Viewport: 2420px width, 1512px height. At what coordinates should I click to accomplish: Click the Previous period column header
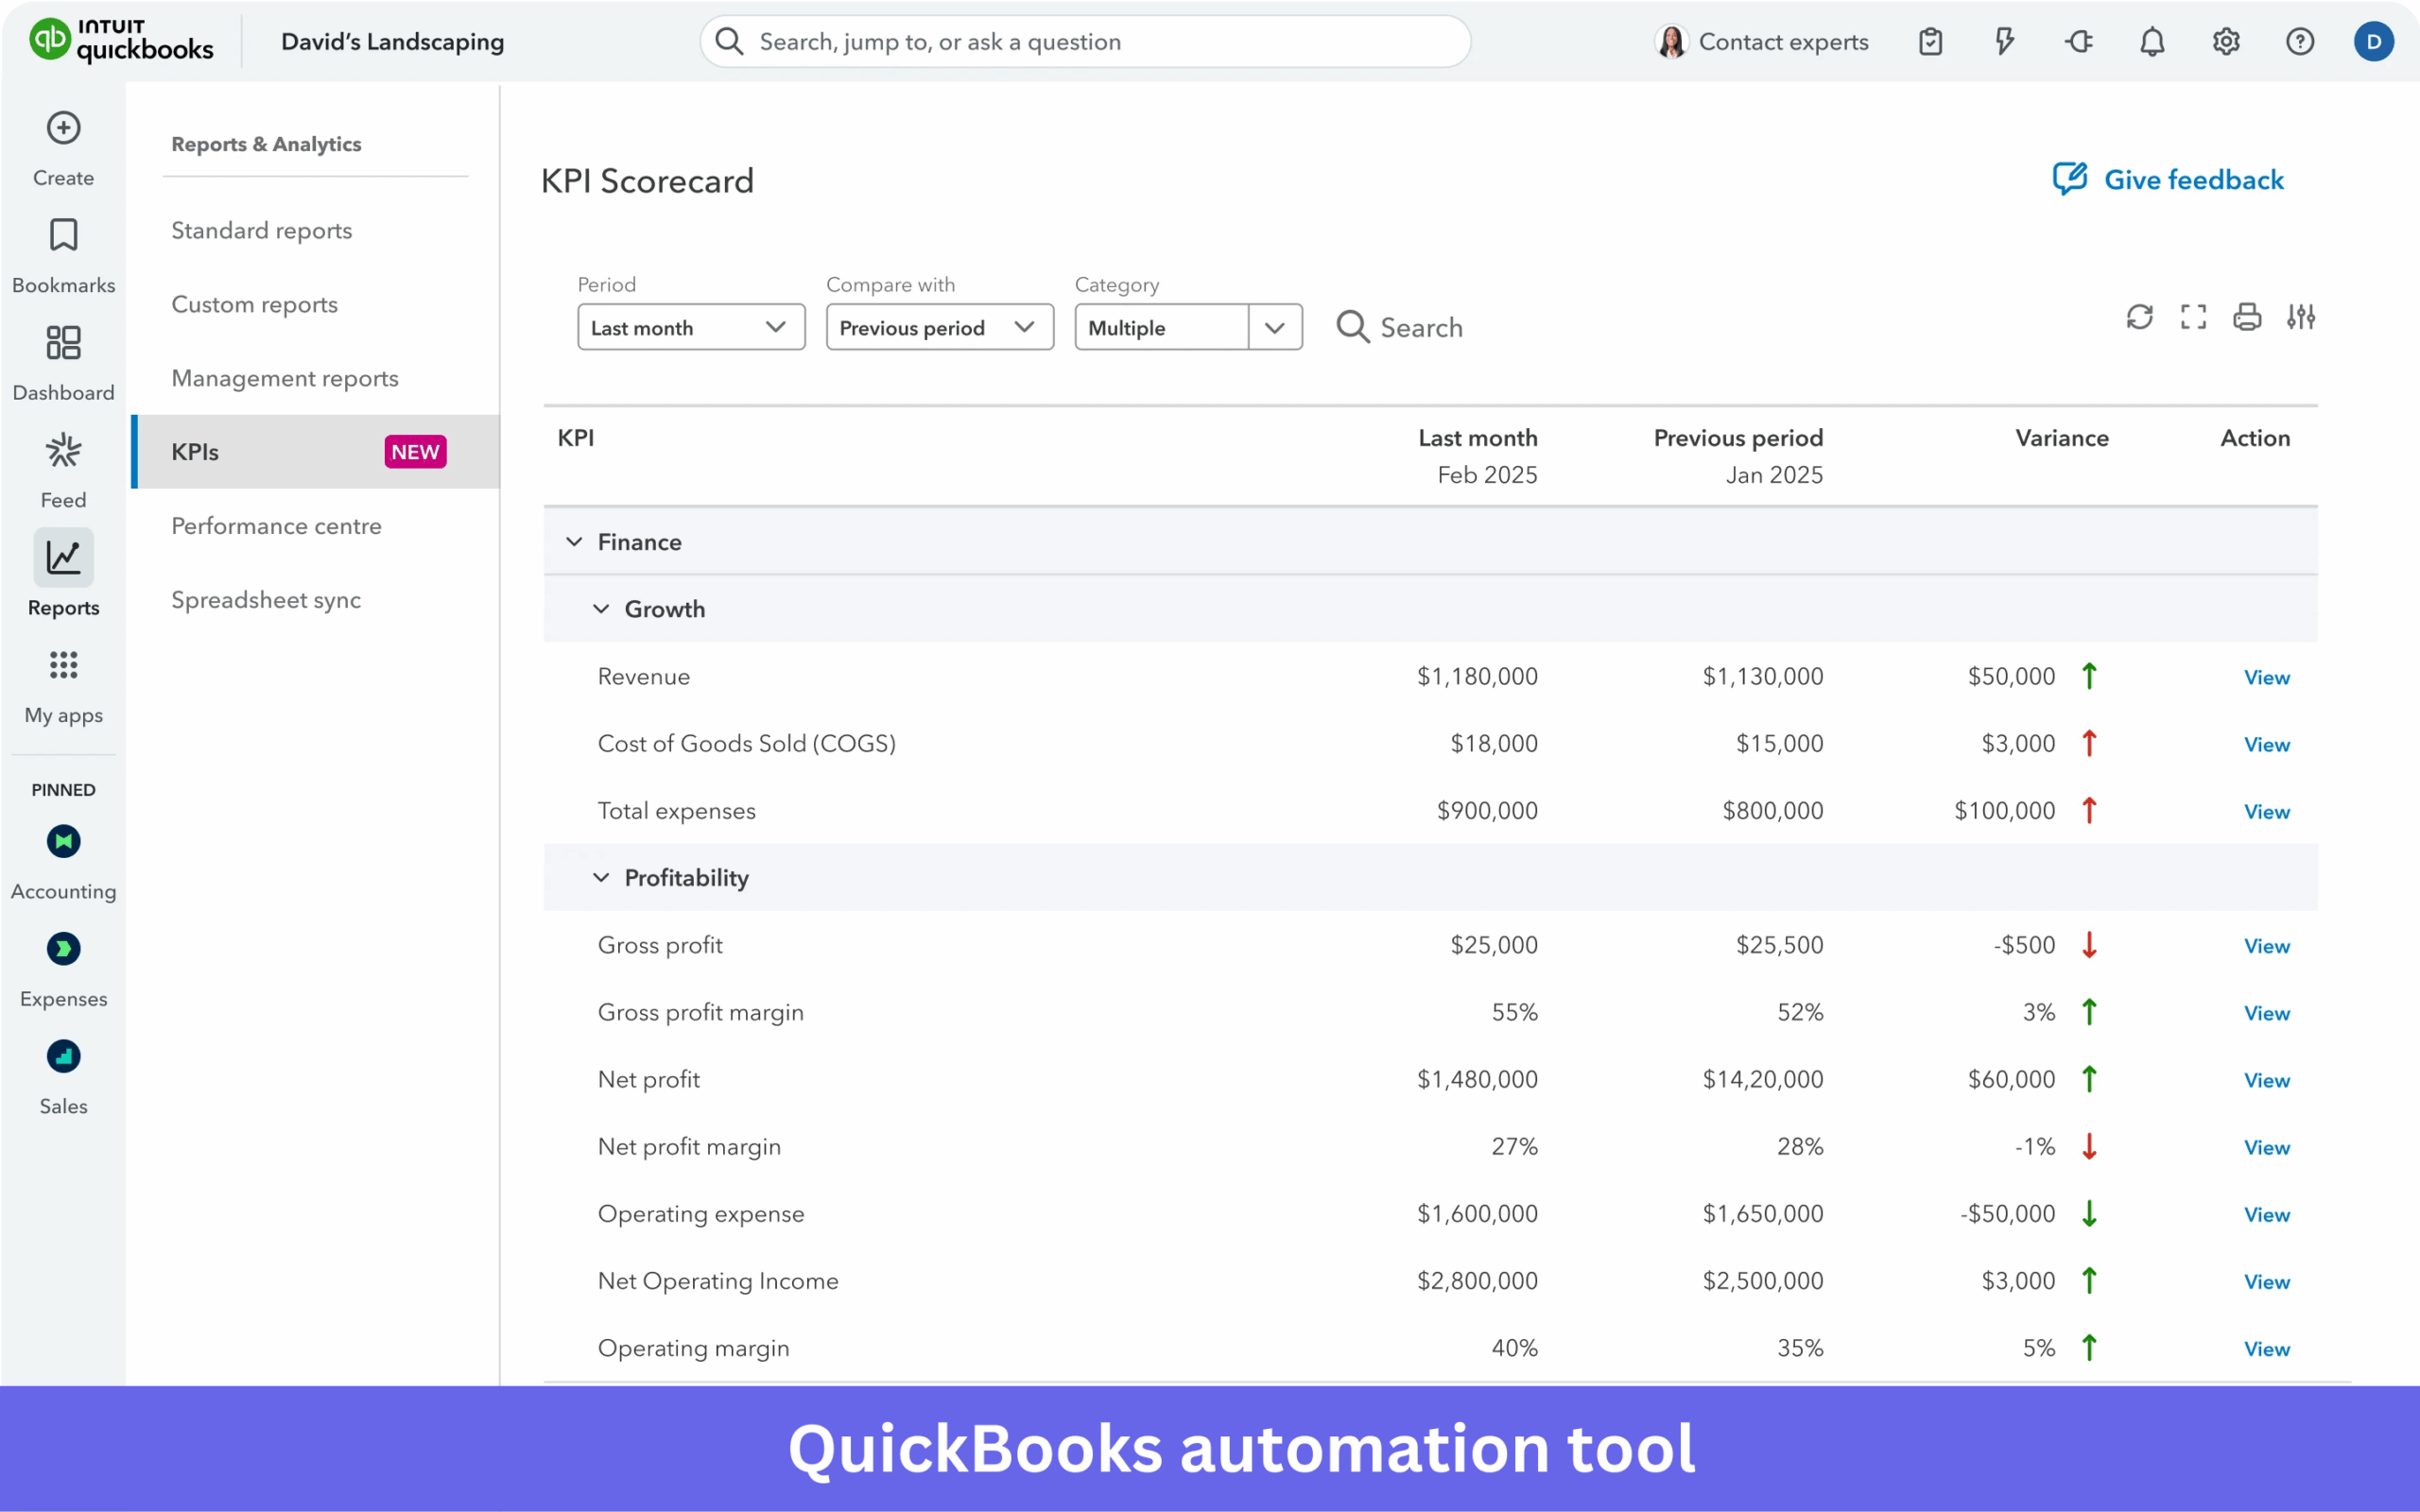(x=1738, y=438)
